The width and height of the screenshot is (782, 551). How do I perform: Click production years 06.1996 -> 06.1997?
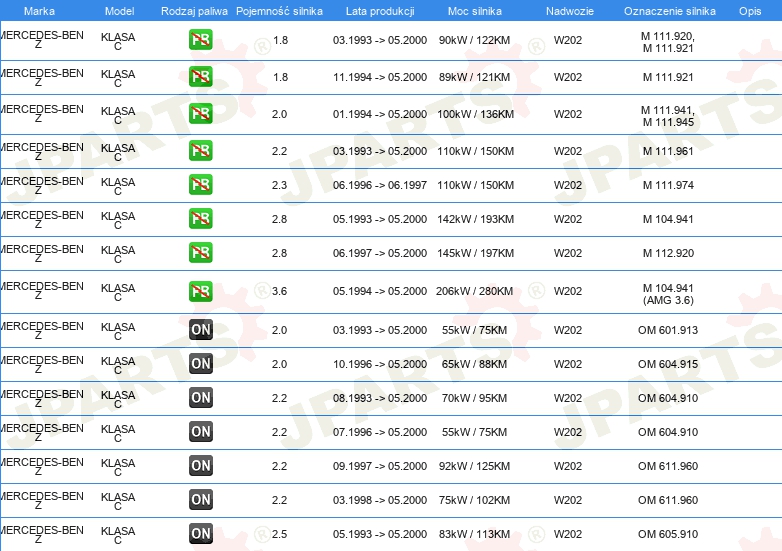[x=380, y=185]
